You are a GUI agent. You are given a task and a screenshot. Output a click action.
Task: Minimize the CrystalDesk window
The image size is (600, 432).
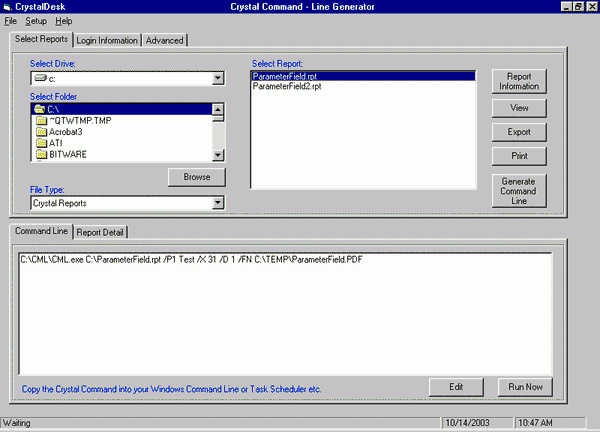[x=566, y=7]
